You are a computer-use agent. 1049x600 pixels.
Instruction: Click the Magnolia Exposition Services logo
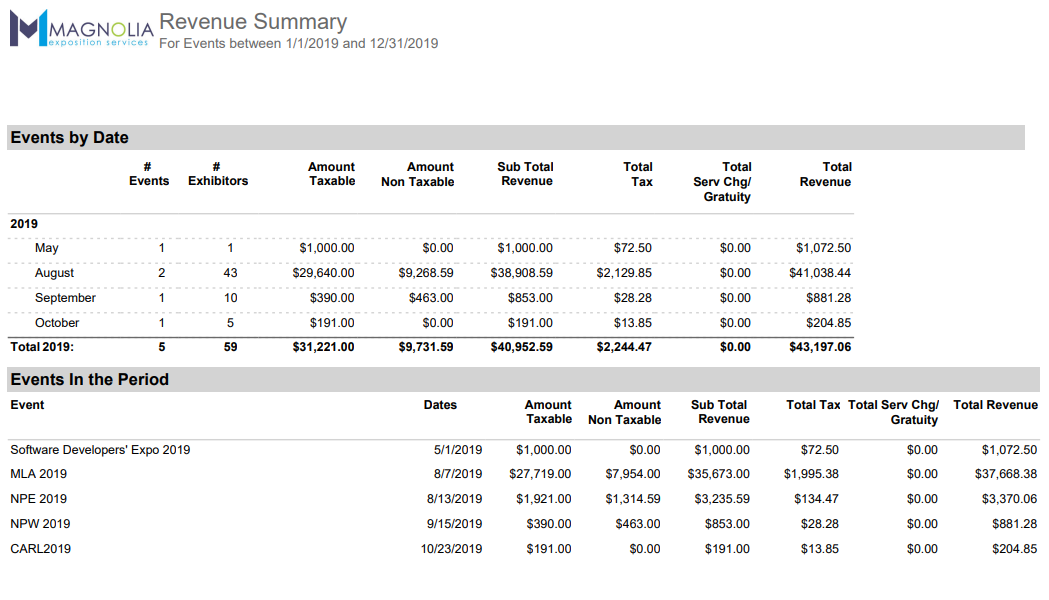(80, 28)
